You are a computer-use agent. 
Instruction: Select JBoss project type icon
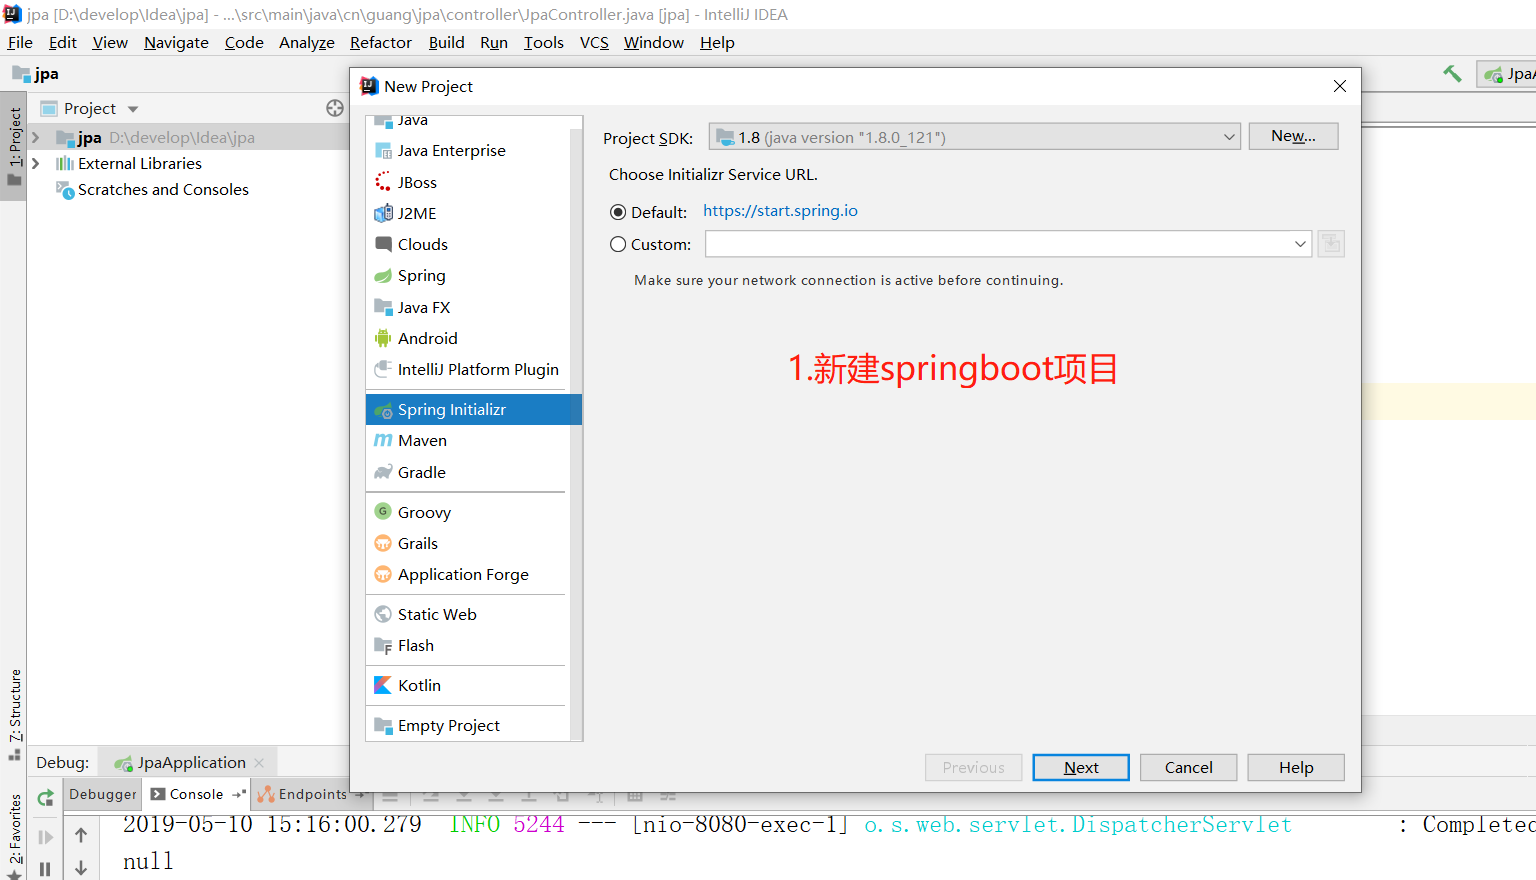[x=383, y=182]
